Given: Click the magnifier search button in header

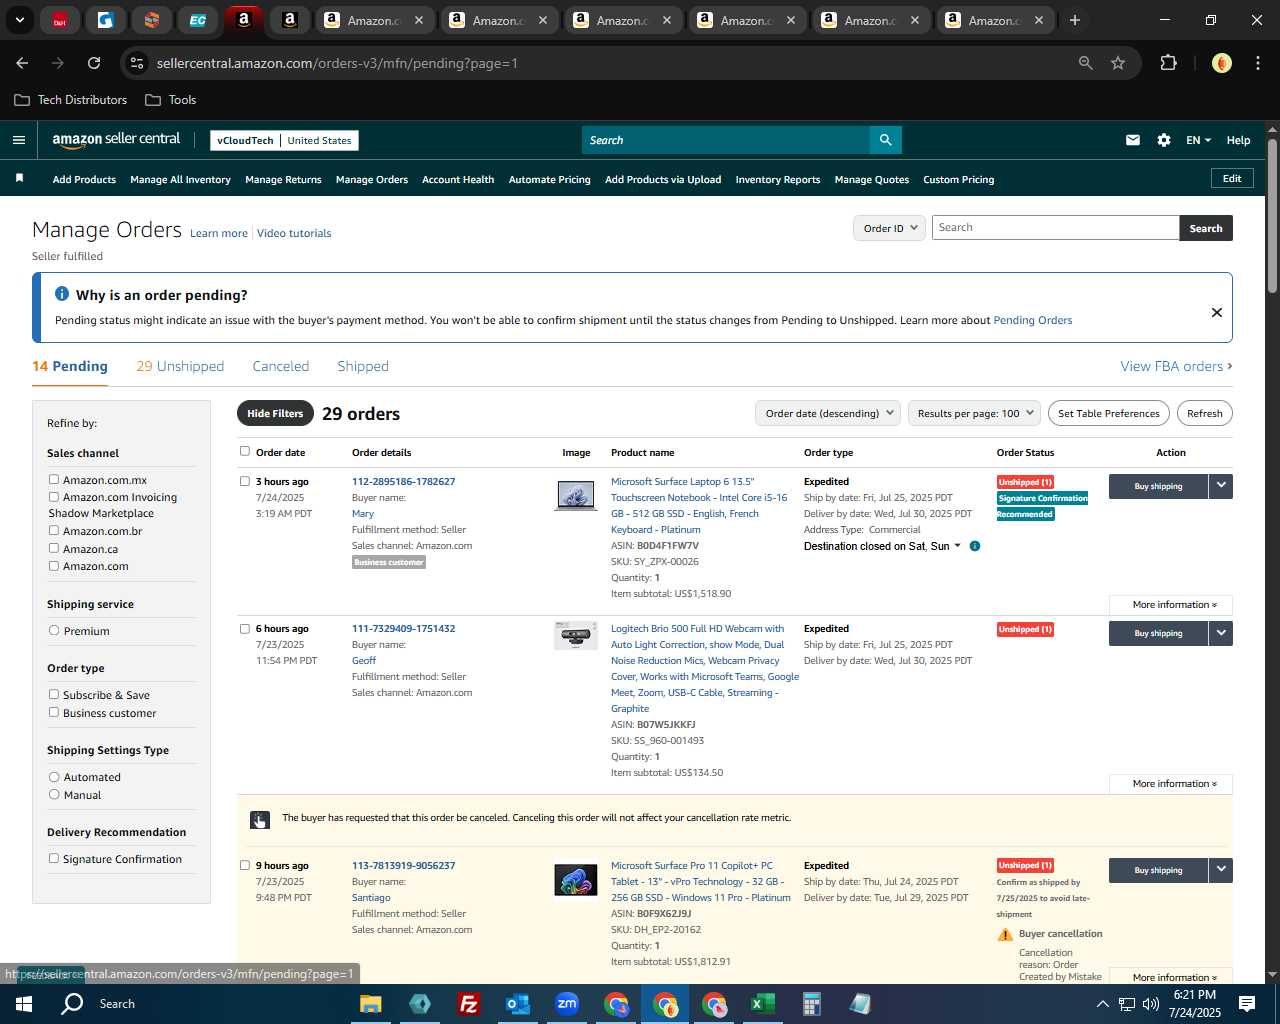Looking at the screenshot, I should (885, 140).
